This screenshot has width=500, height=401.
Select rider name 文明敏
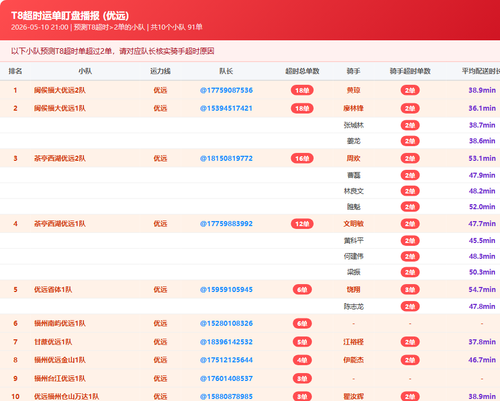pos(354,224)
